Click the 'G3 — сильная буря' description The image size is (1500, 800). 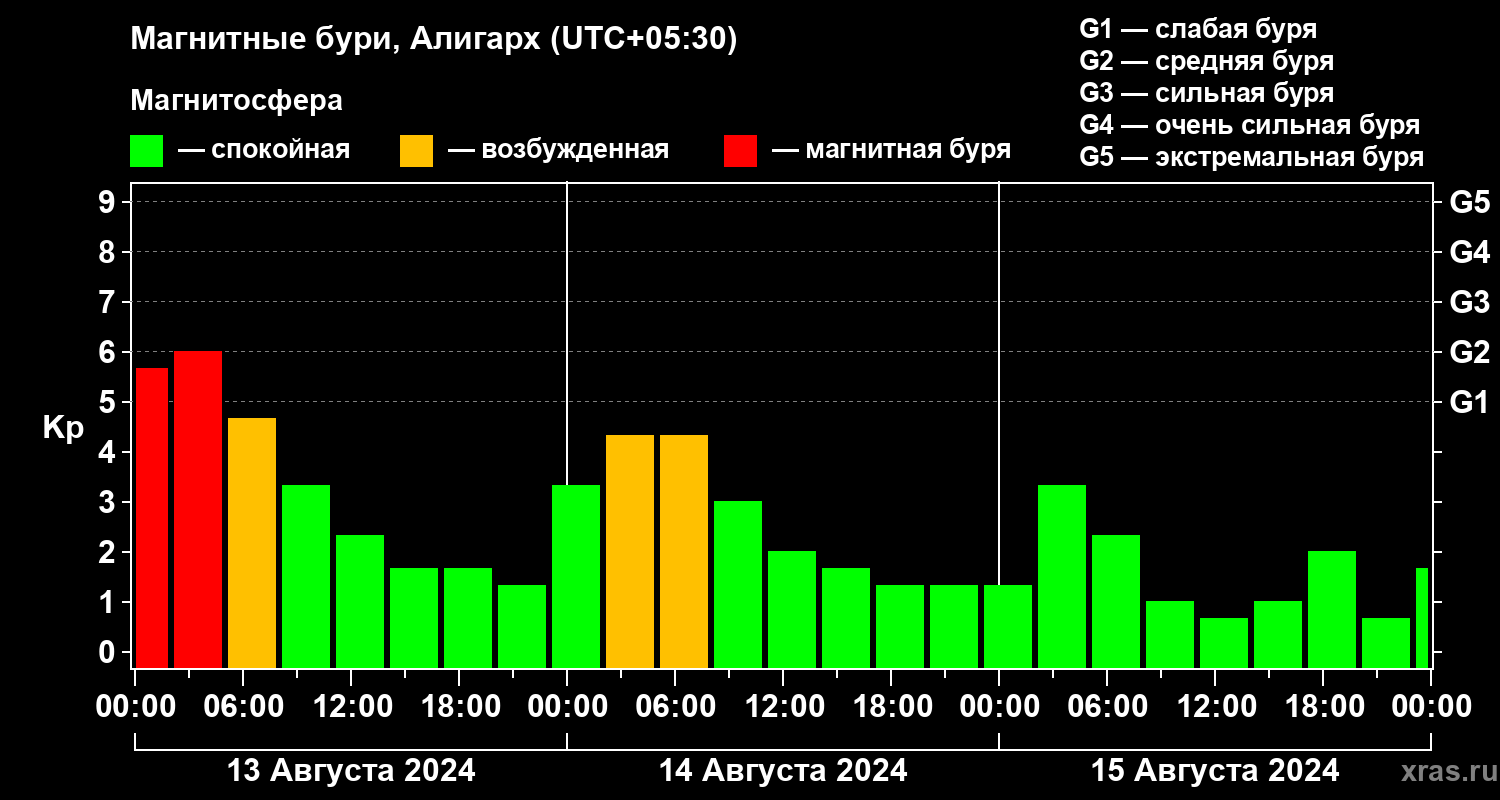pyautogui.click(x=1206, y=93)
